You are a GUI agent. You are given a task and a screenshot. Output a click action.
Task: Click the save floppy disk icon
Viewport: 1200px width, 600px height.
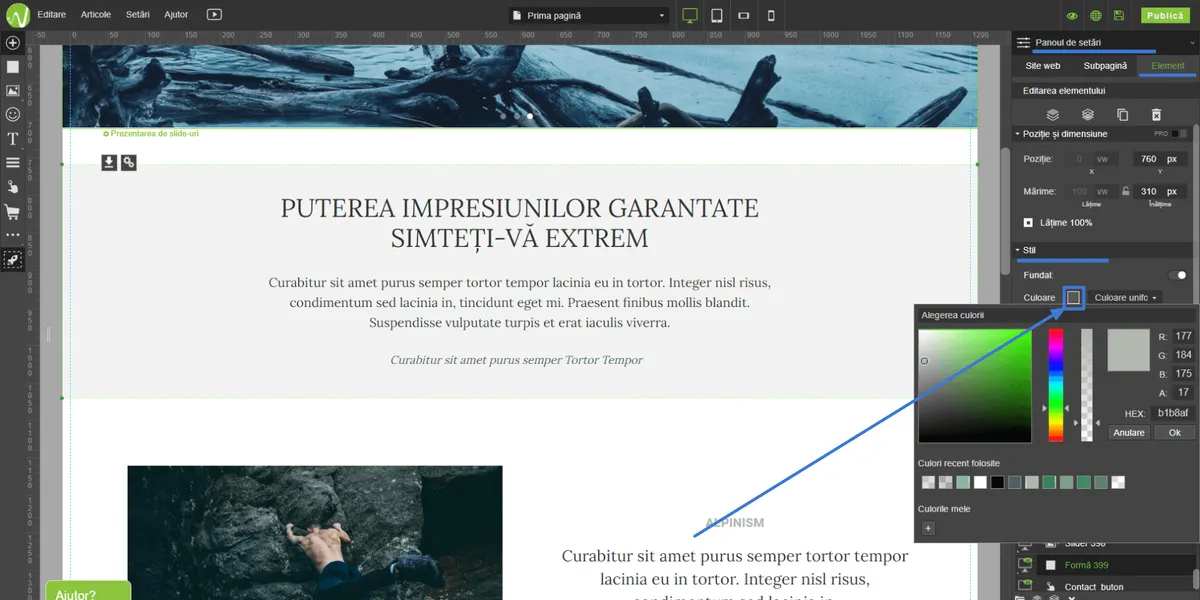(x=1119, y=15)
